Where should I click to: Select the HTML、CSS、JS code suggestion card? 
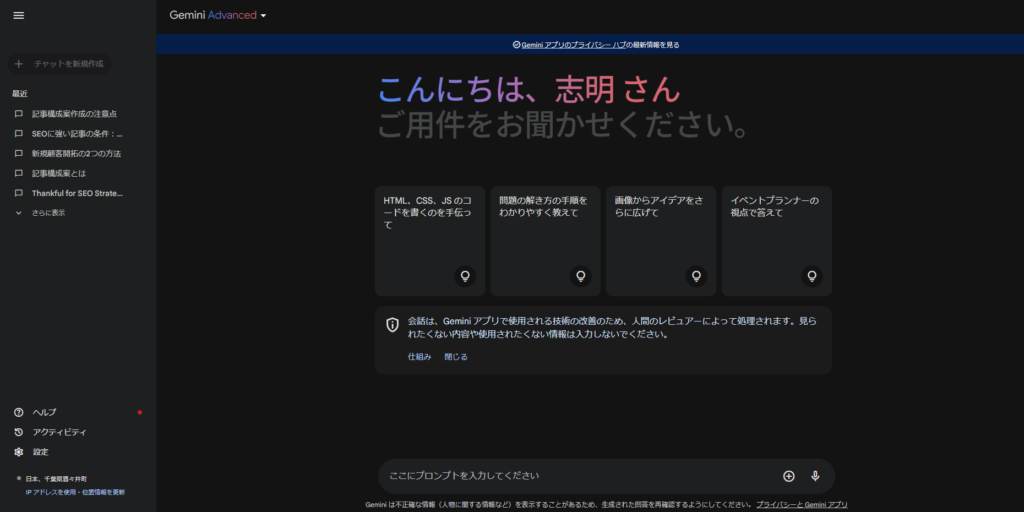[430, 241]
